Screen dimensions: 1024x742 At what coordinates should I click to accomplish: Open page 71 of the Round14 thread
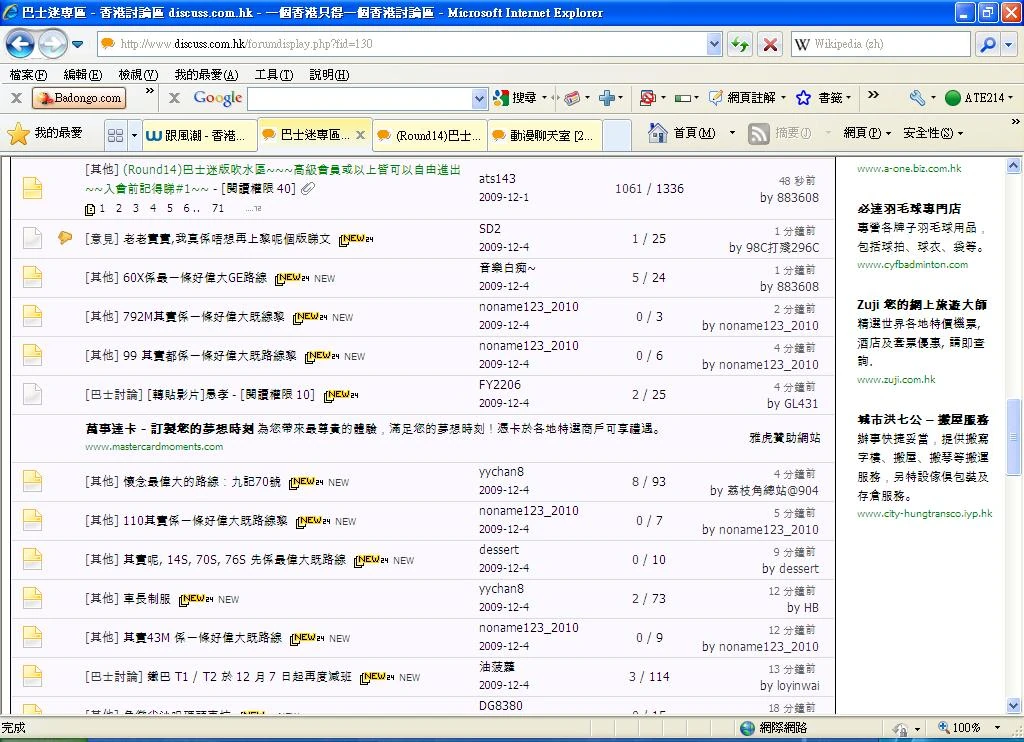218,208
